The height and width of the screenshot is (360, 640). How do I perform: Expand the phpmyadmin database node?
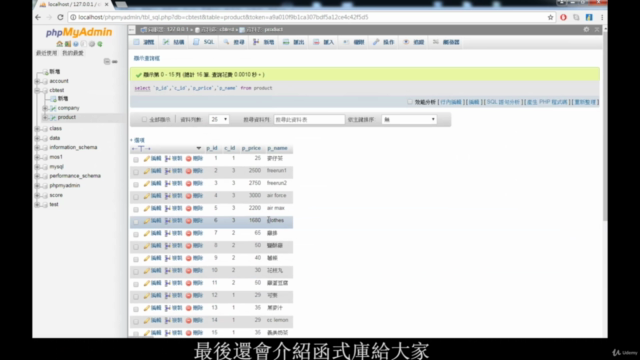(x=38, y=185)
